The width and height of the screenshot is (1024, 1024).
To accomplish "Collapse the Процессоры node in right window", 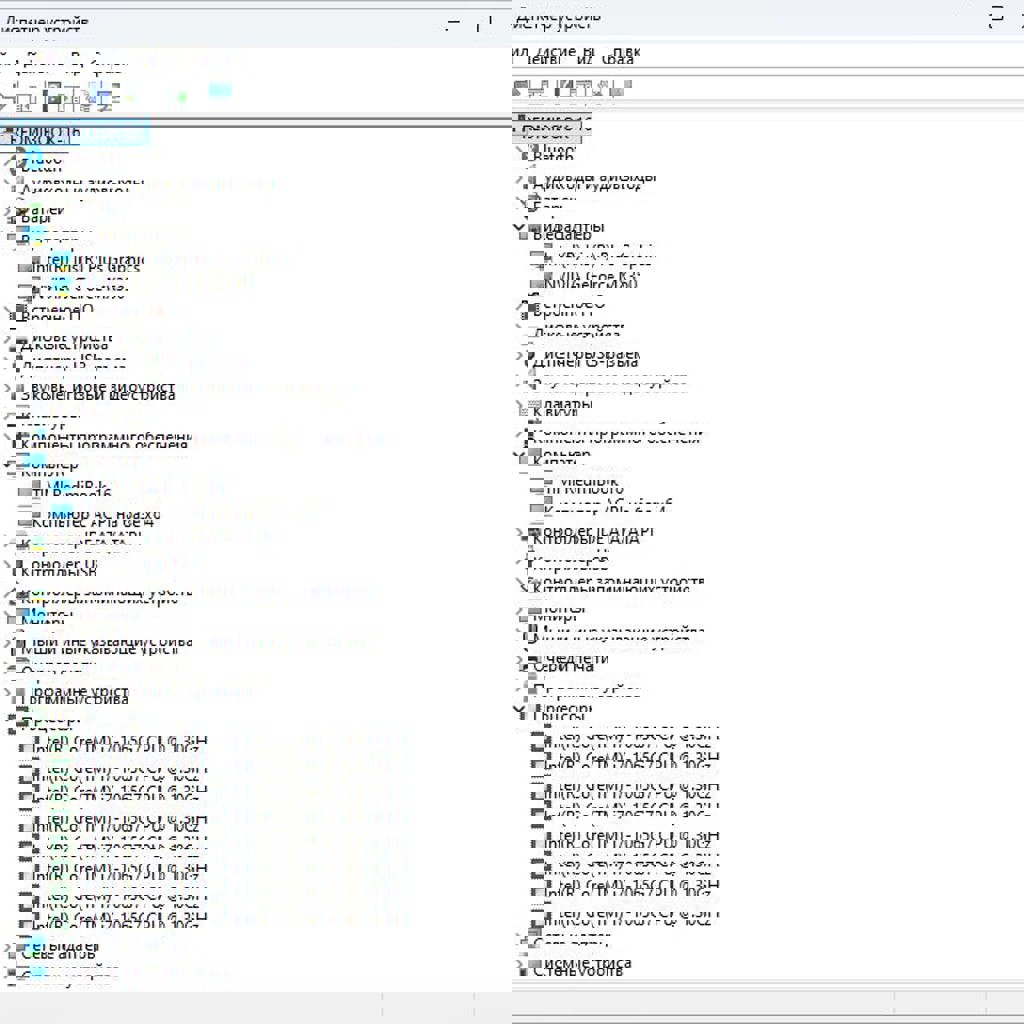I will coord(519,711).
